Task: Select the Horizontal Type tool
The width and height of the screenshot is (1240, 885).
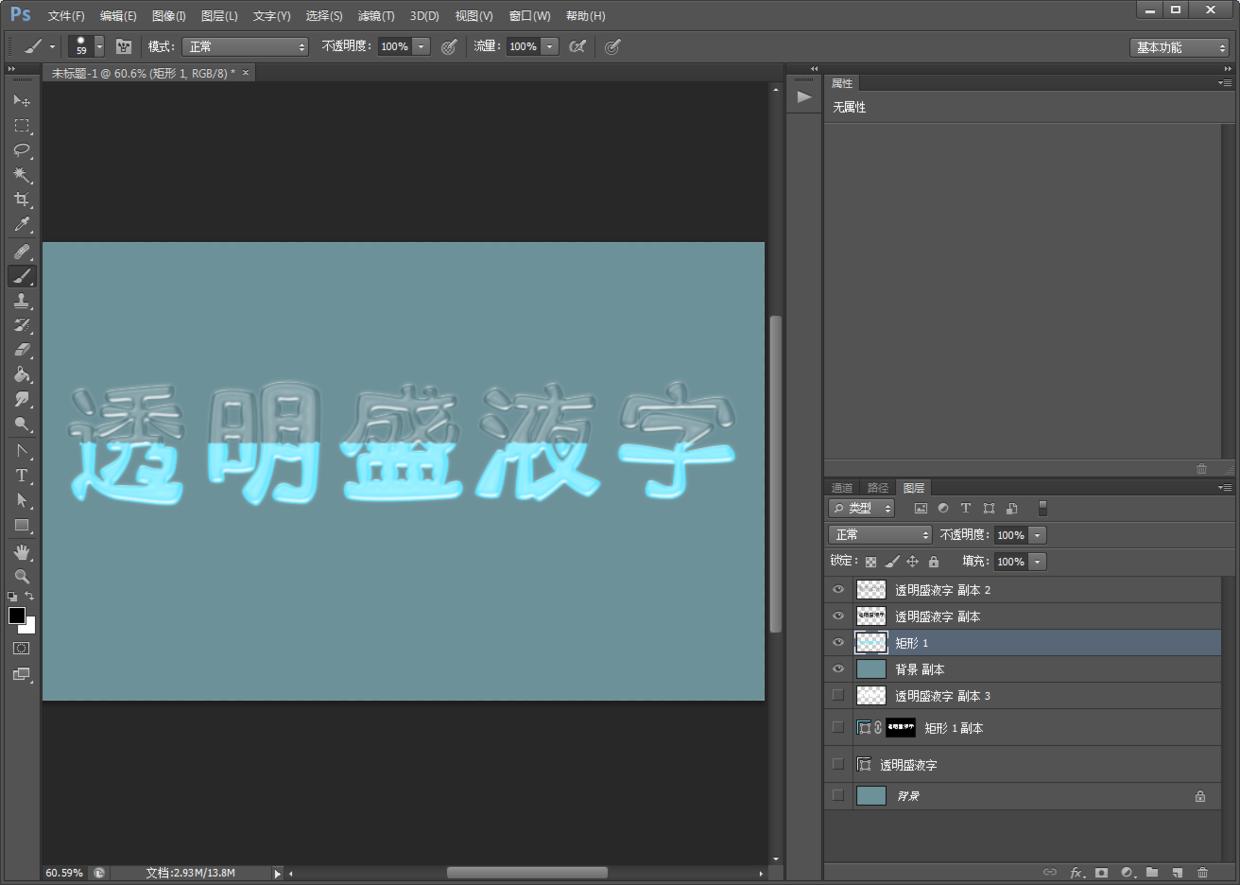Action: (21, 476)
